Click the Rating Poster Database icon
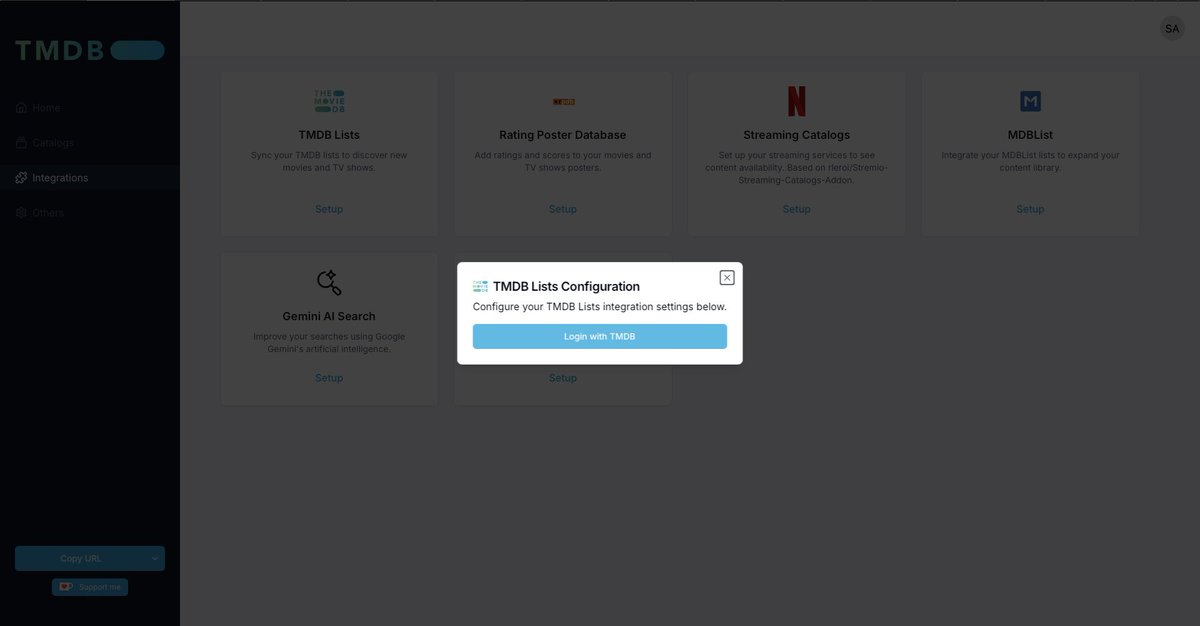Viewport: 1200px width, 626px height. [563, 101]
